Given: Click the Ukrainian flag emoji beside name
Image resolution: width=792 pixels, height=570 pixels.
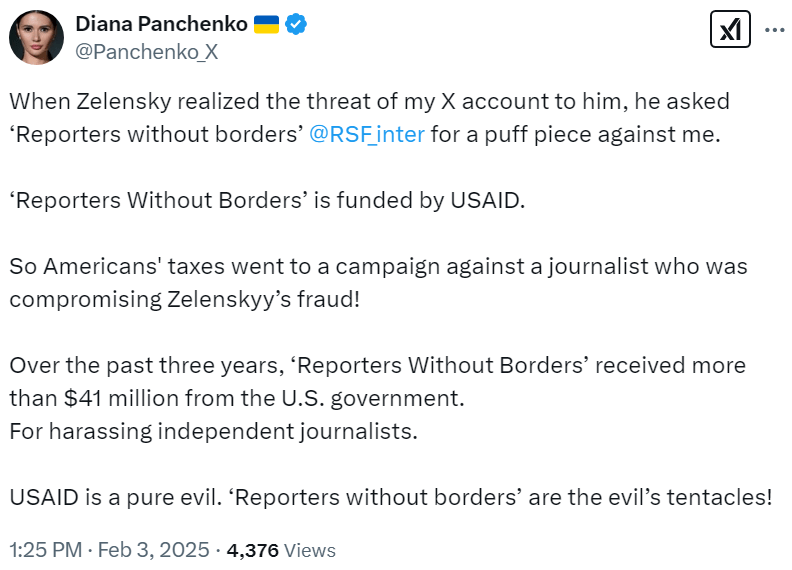Looking at the screenshot, I should tap(266, 25).
